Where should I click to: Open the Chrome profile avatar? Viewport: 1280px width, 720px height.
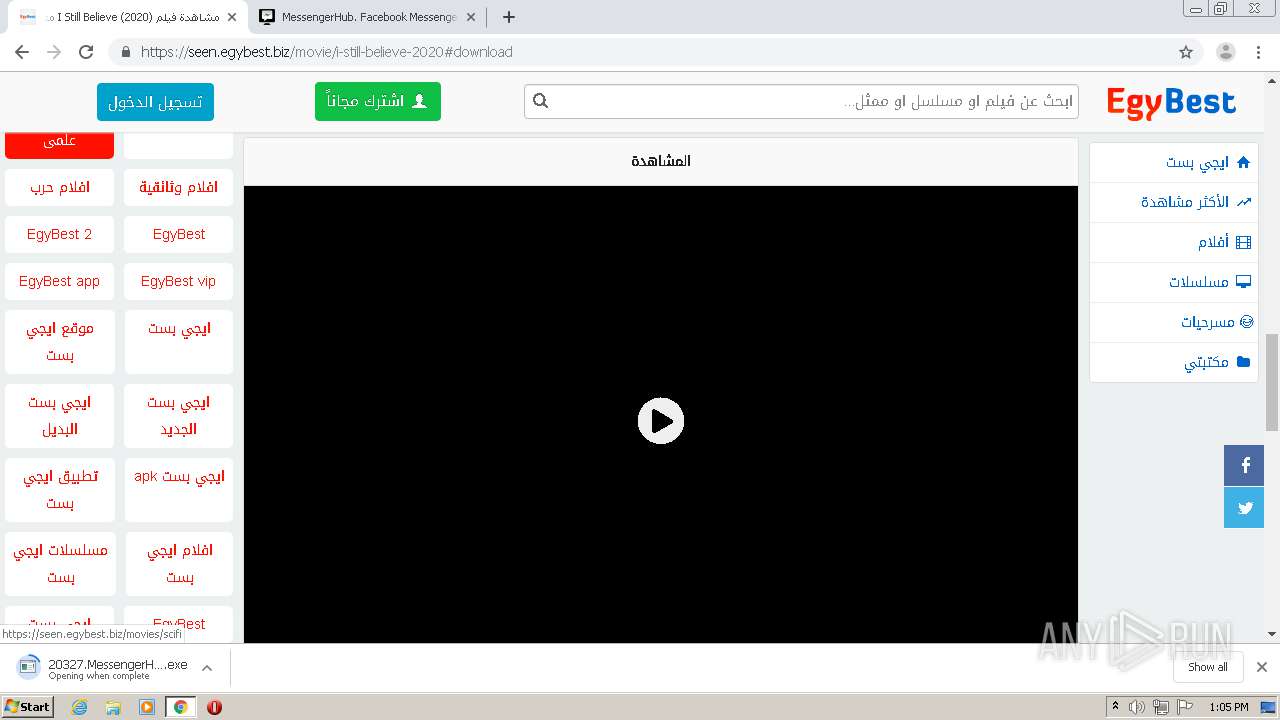click(1226, 52)
